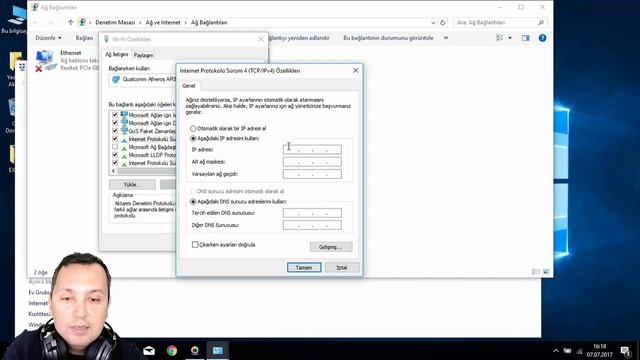Toggle first 'Microsoft Ağları için' checkbox
640x360 pixels.
pos(115,115)
